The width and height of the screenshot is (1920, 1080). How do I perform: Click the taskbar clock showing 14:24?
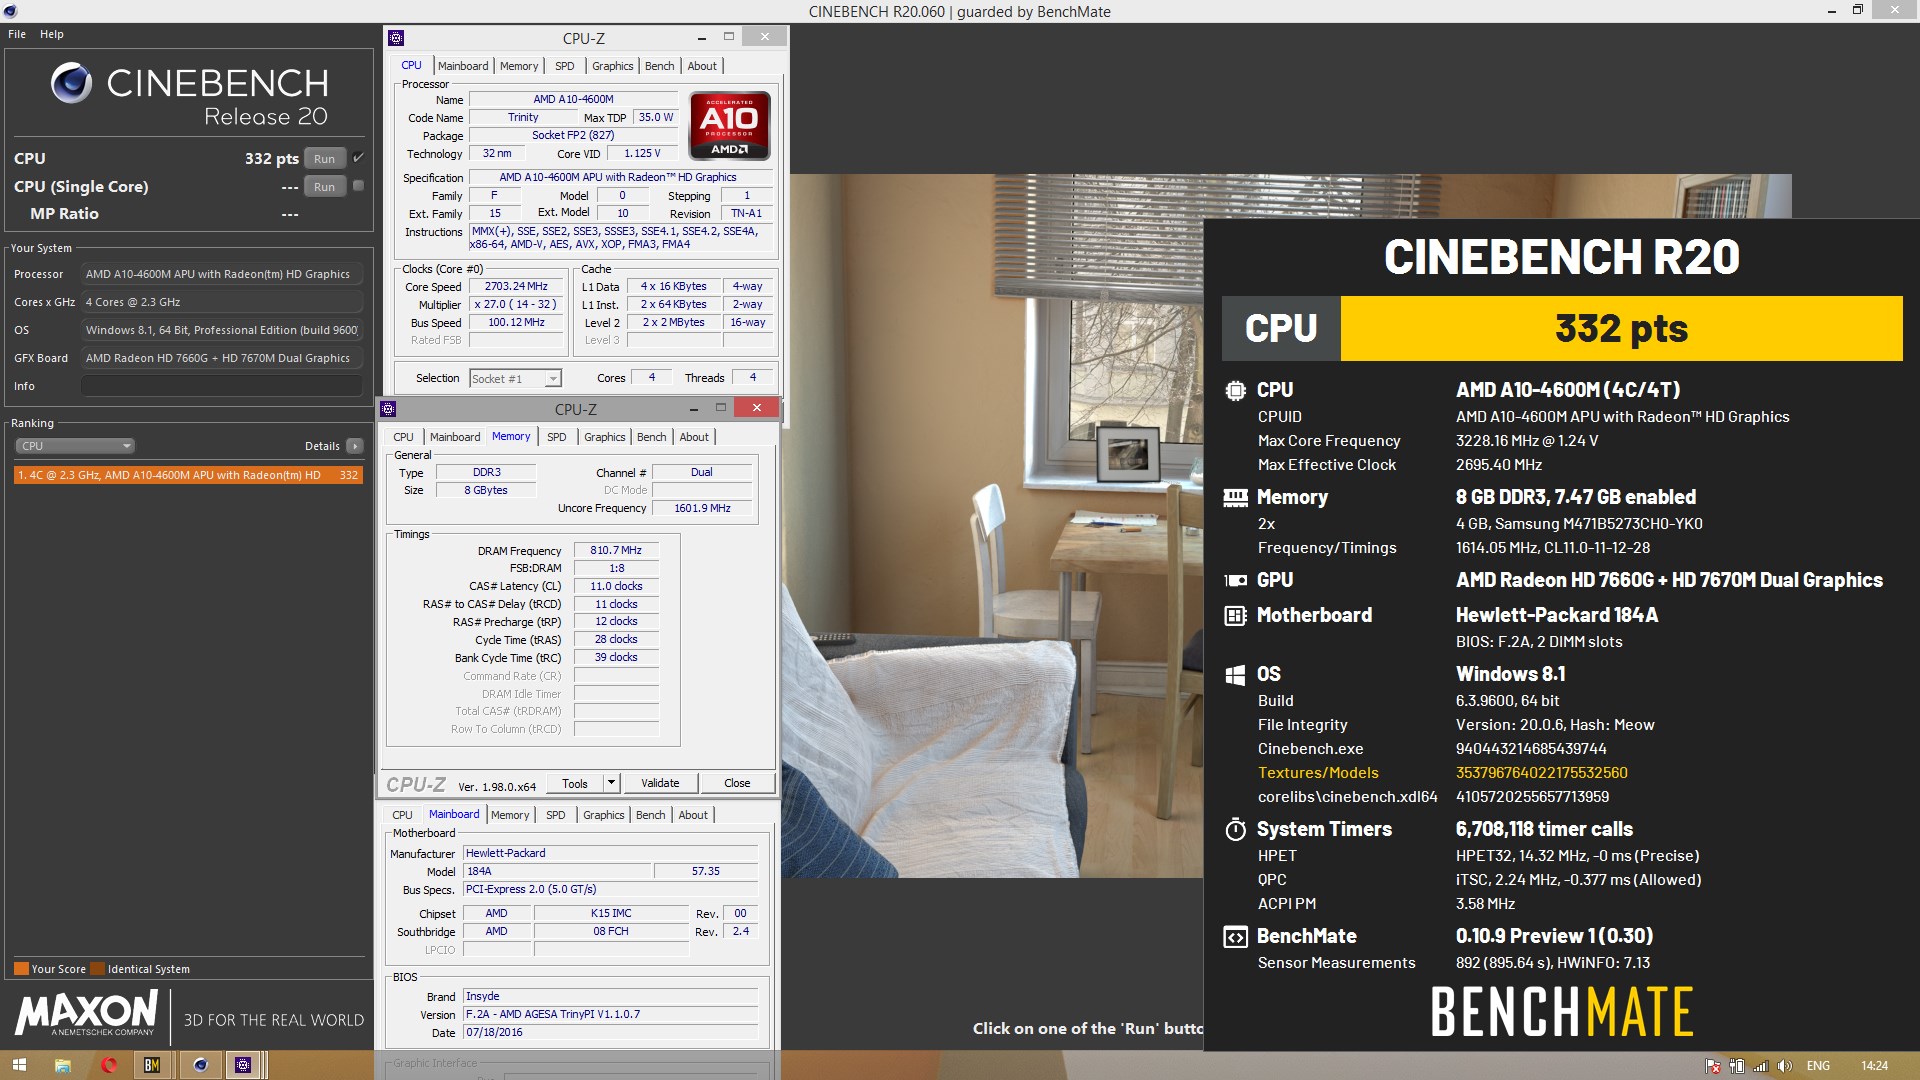1875,1066
